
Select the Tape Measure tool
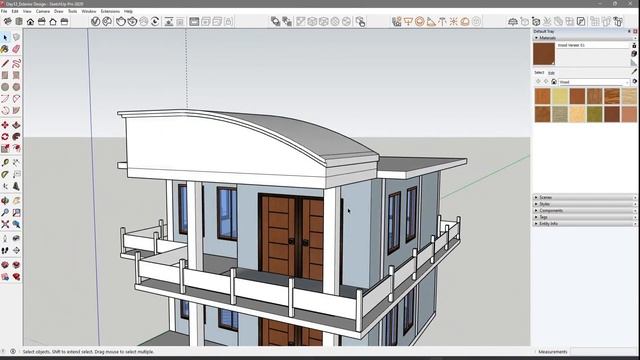click(x=5, y=163)
